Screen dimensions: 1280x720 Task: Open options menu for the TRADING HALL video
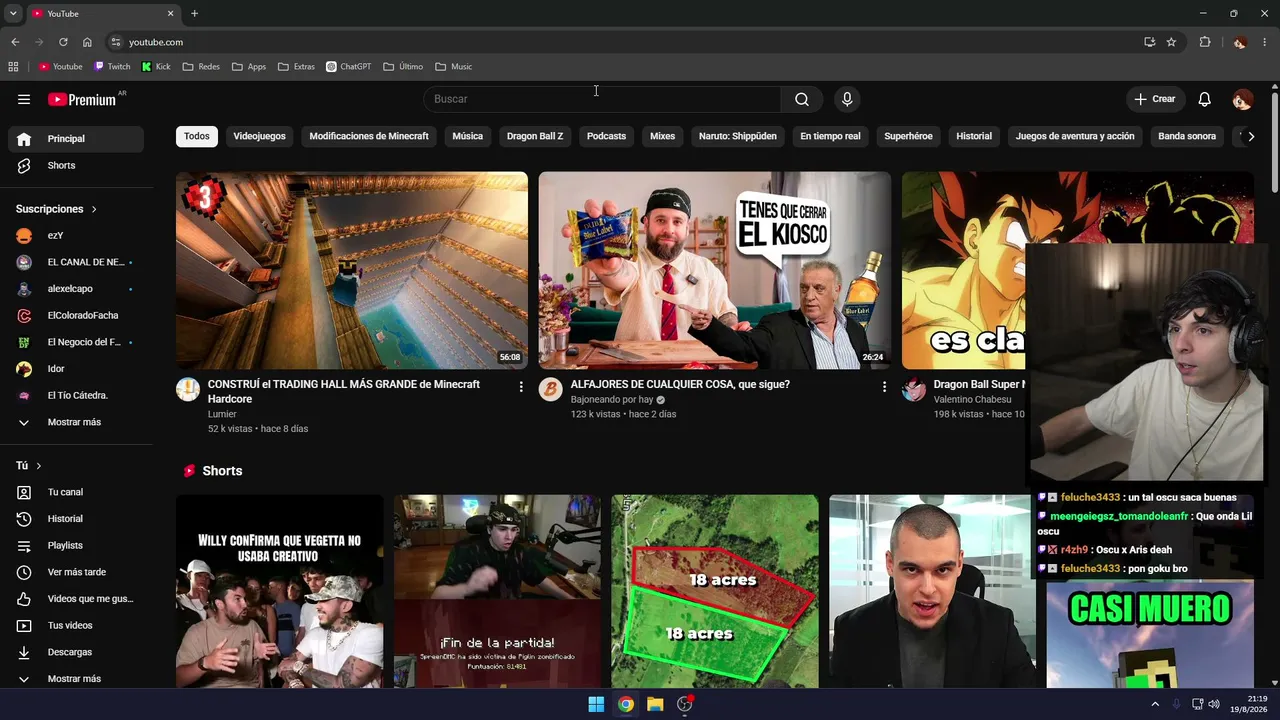(521, 387)
